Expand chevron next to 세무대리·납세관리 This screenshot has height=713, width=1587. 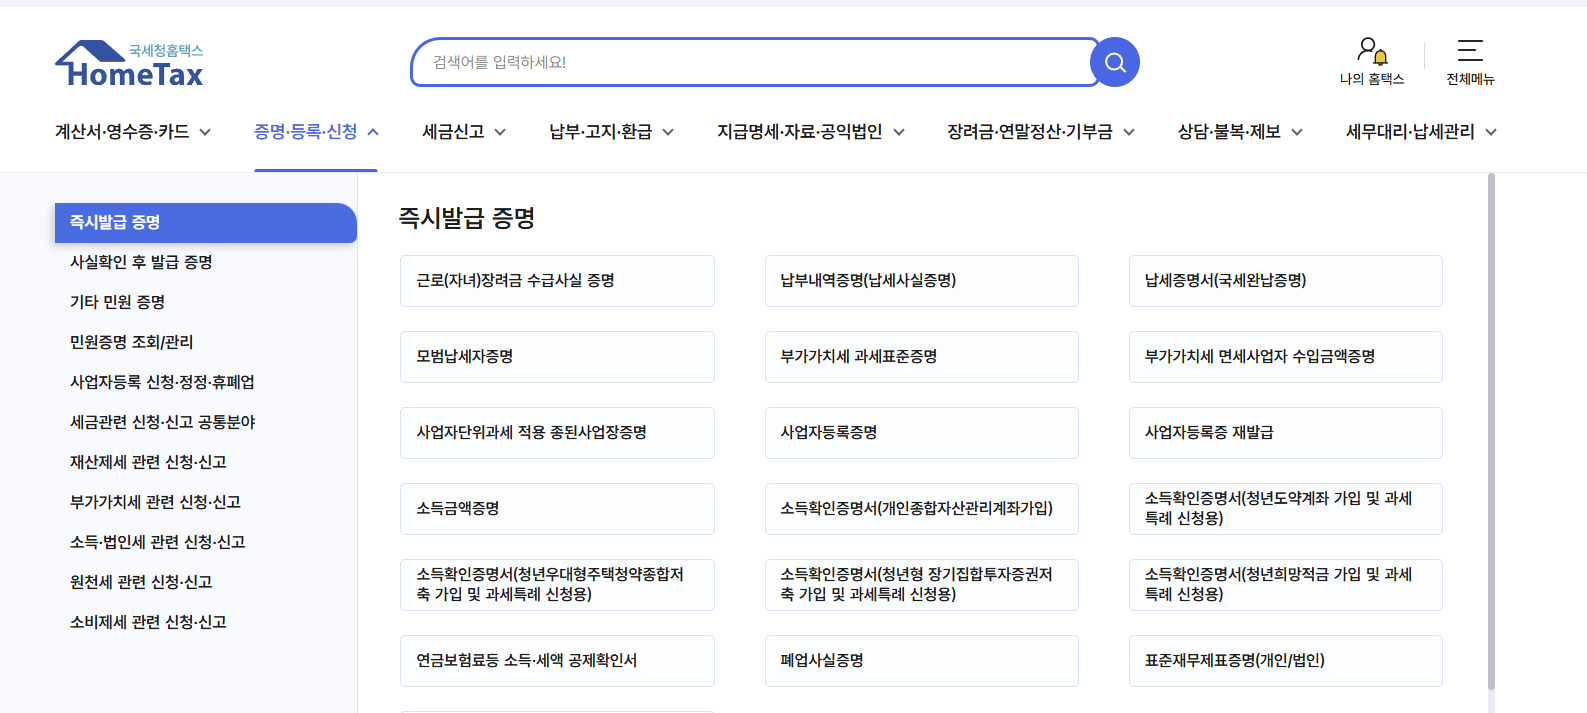(x=1491, y=132)
